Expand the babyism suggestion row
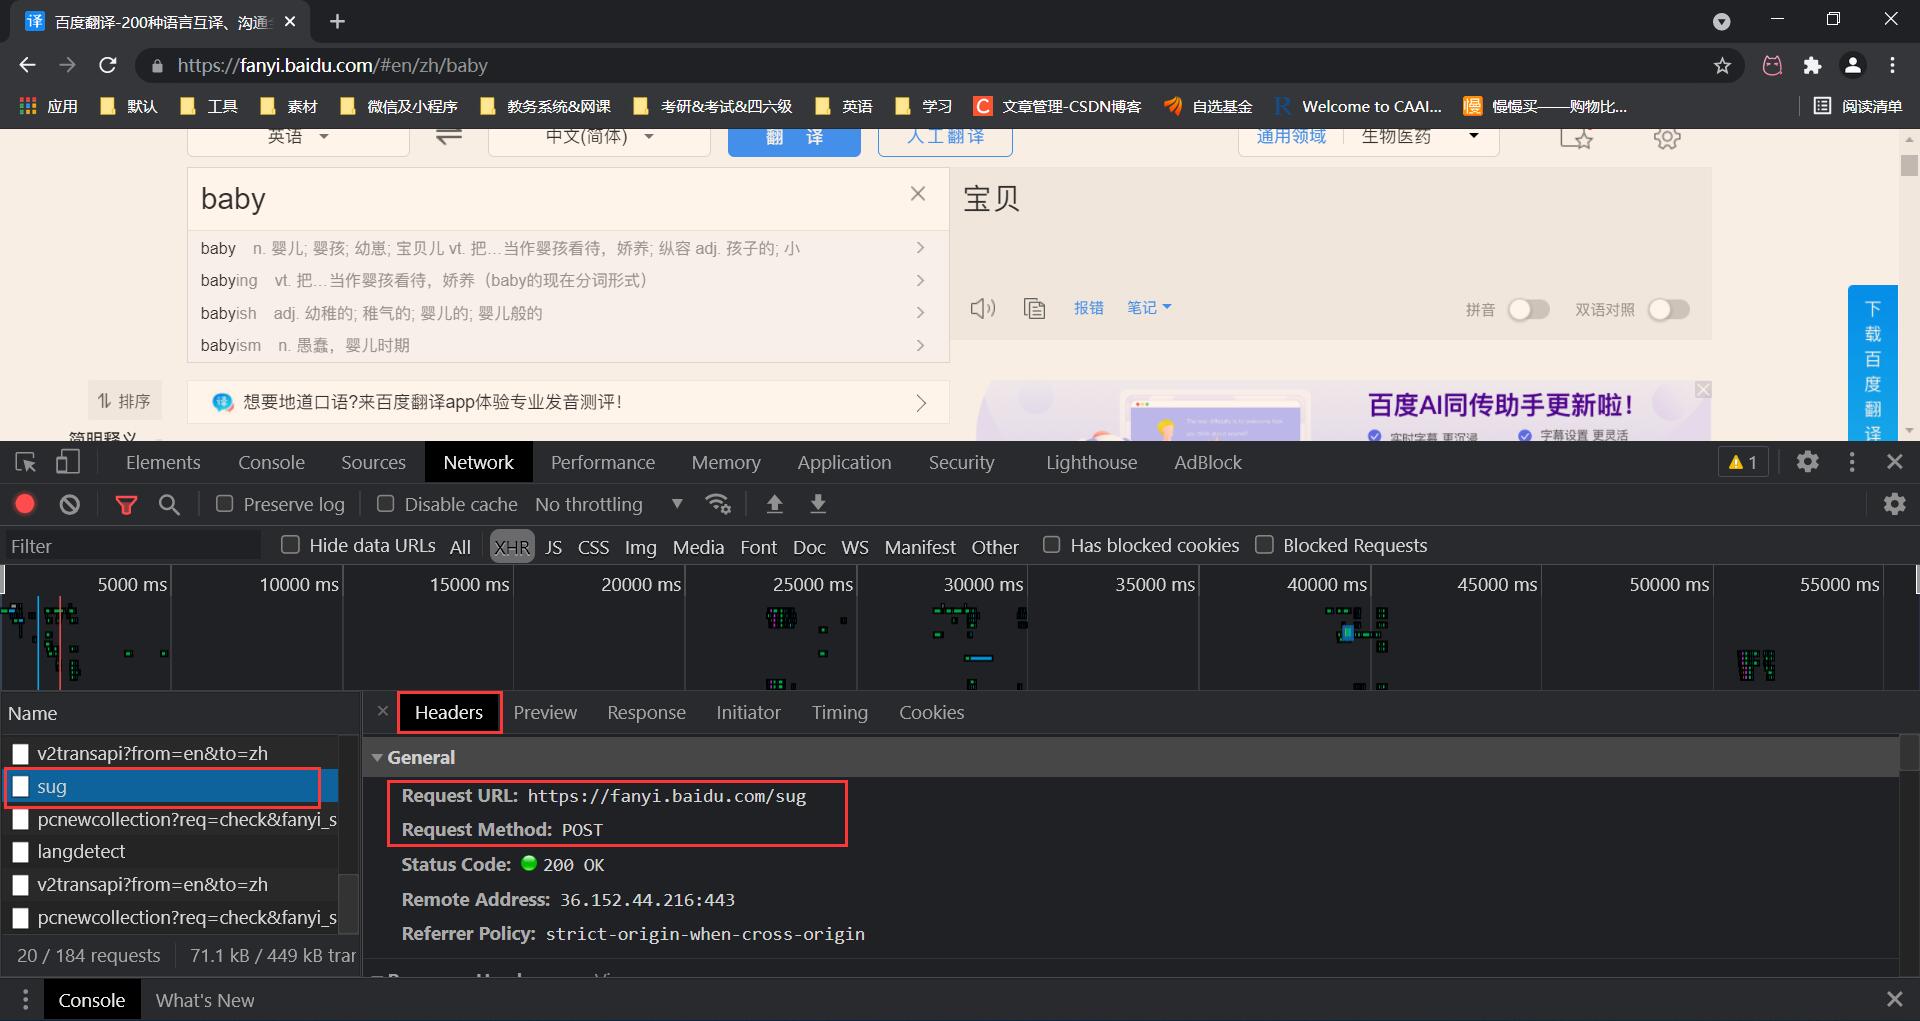The height and width of the screenshot is (1021, 1920). (567, 345)
